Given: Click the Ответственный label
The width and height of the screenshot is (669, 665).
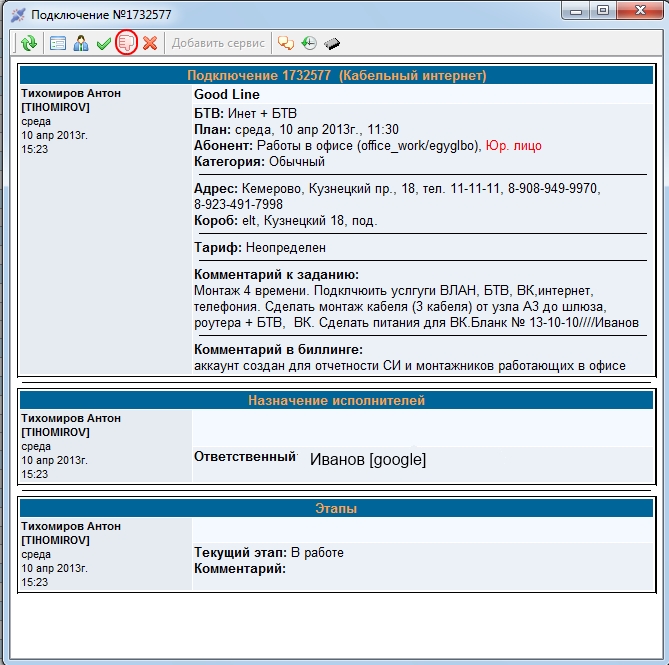Looking at the screenshot, I should 245,456.
